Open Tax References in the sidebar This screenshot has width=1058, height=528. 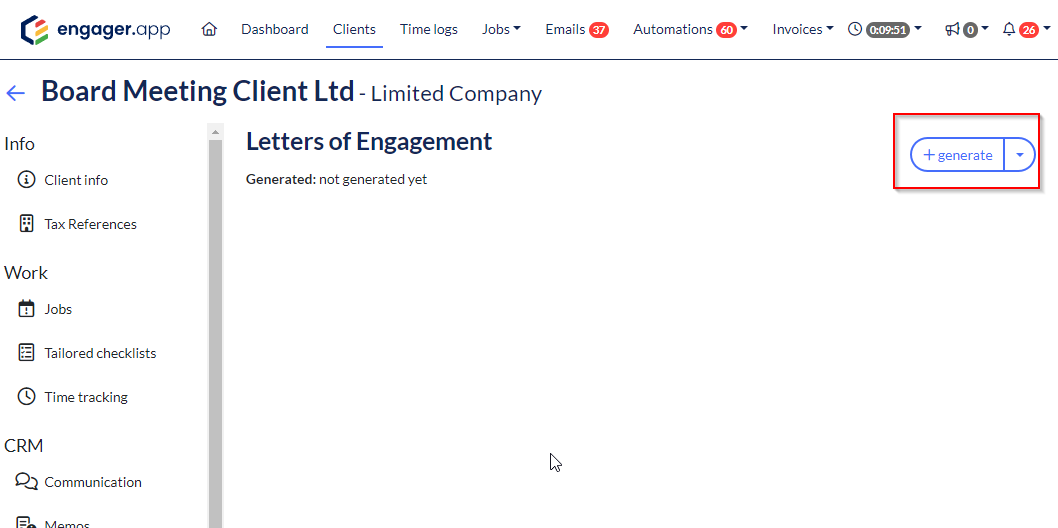[90, 225]
